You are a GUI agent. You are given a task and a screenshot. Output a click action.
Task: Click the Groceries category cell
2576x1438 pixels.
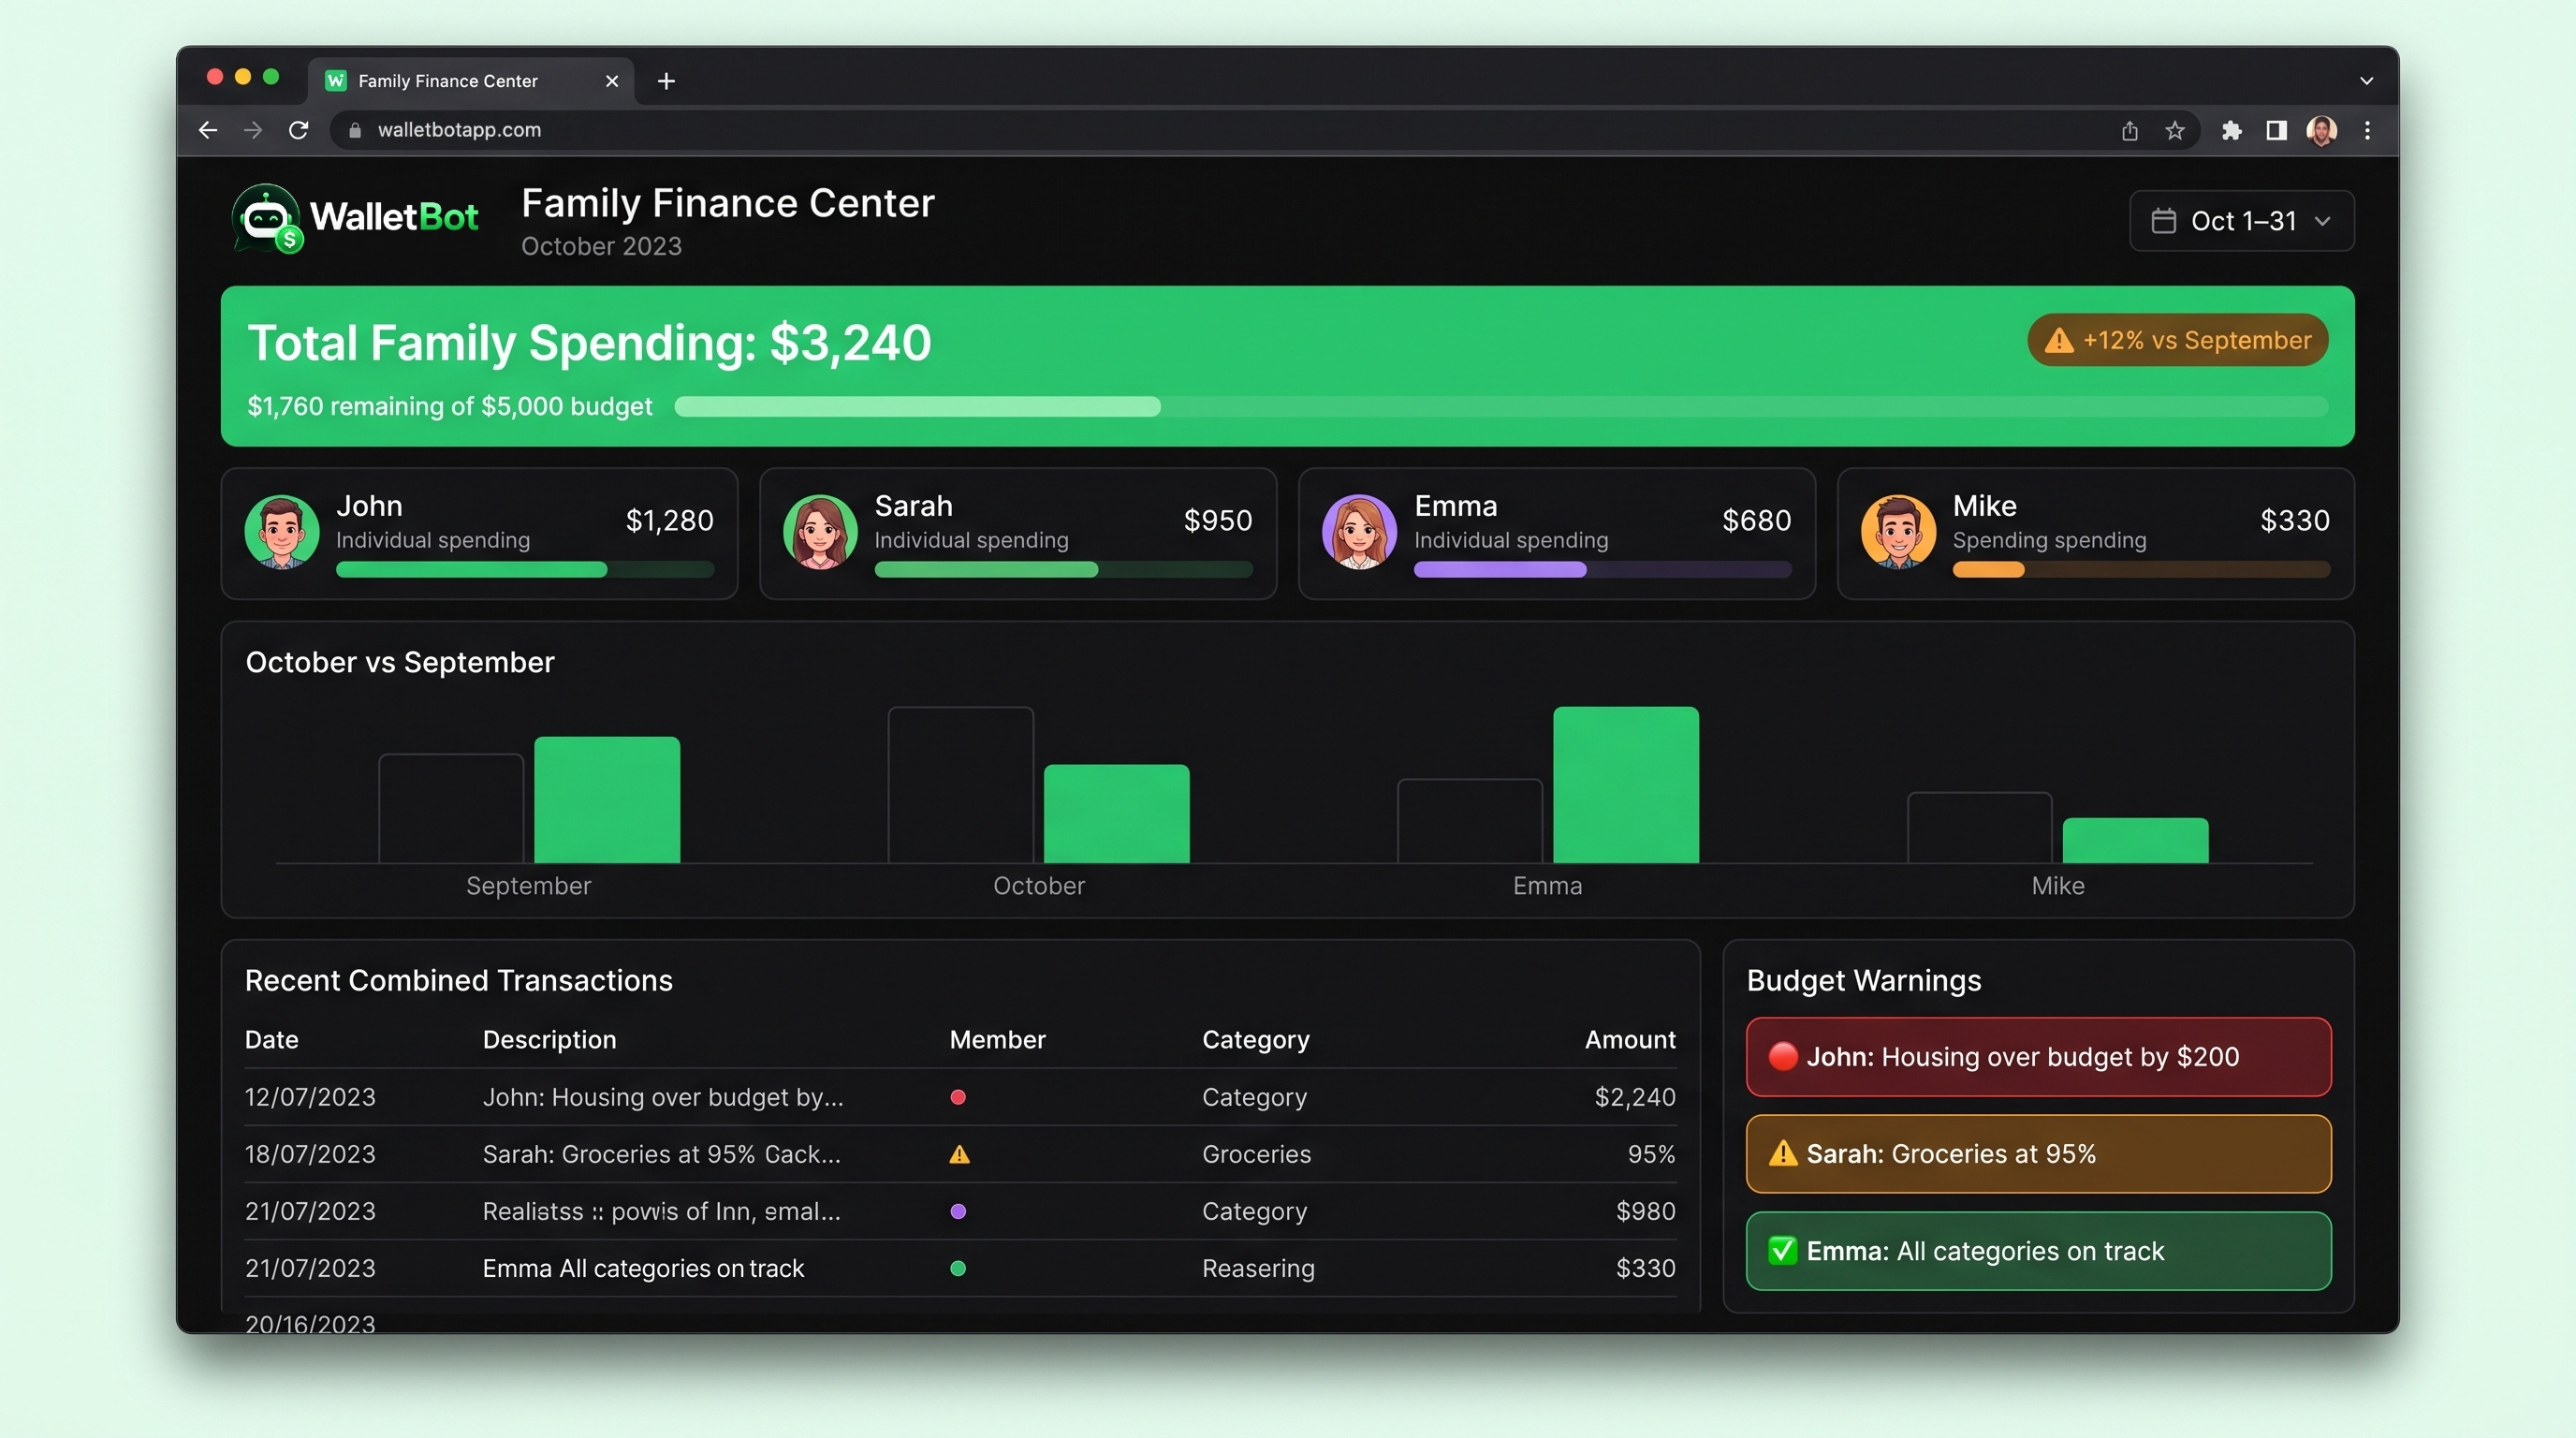(1256, 1153)
